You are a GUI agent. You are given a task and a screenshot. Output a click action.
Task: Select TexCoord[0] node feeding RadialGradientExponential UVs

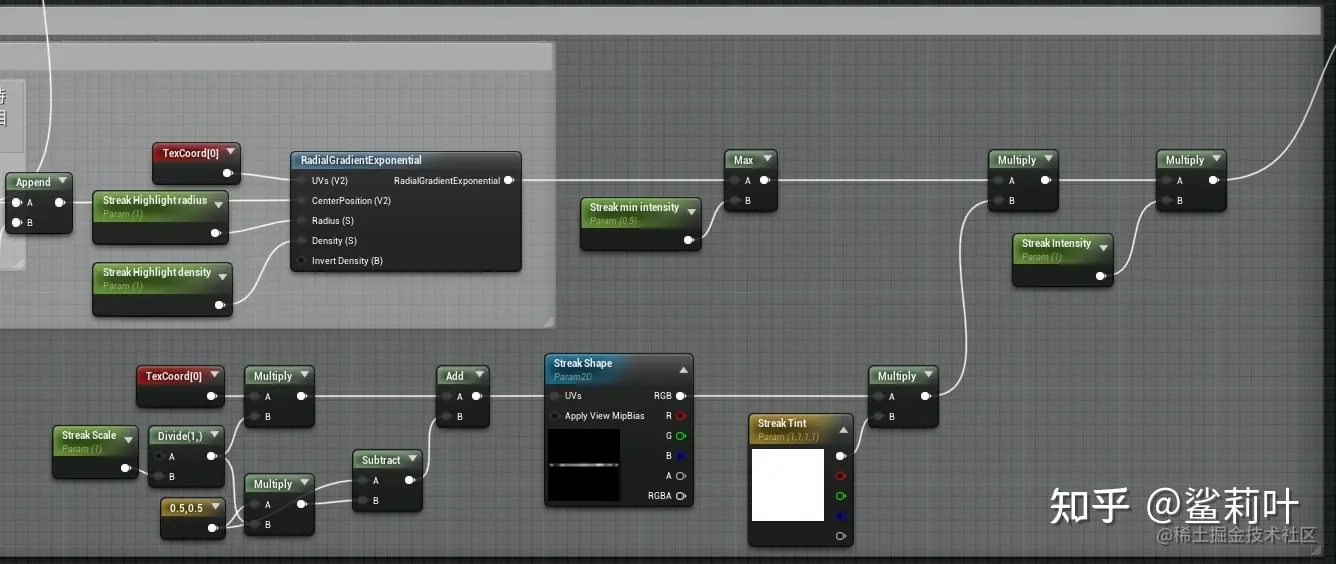pos(196,163)
